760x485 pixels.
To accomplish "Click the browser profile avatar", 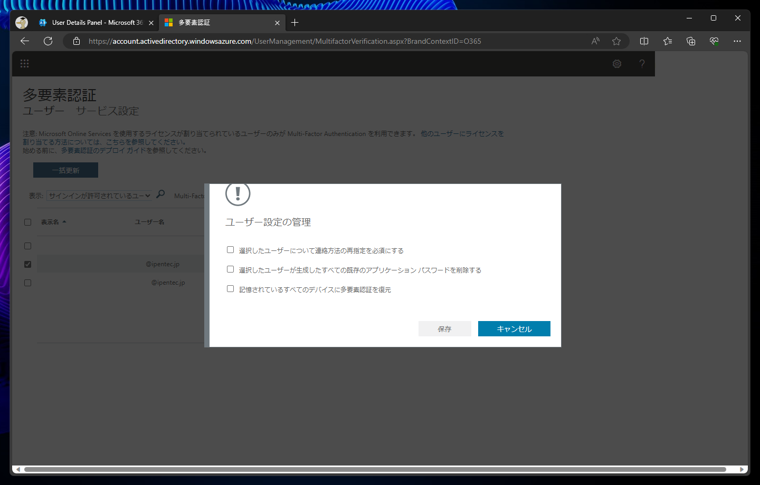I will click(22, 22).
